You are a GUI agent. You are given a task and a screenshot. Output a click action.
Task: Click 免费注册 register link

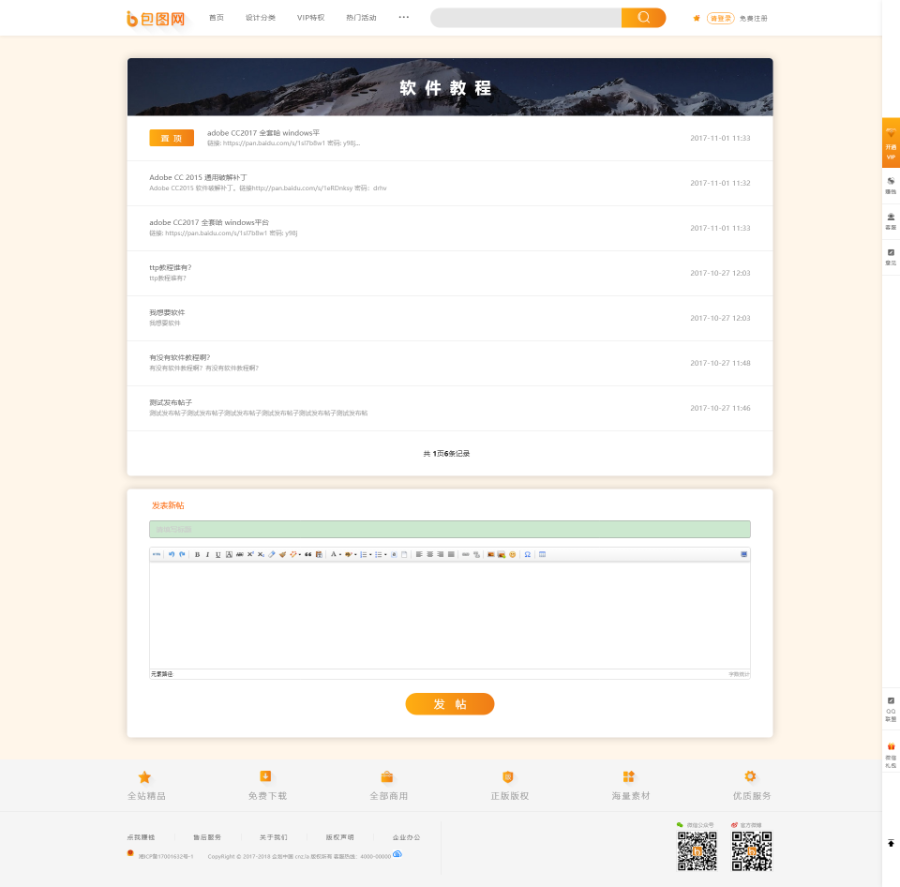tap(754, 18)
